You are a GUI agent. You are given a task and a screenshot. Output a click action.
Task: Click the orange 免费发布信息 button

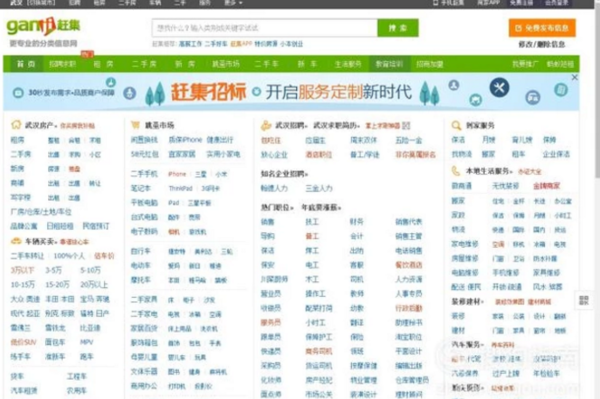[542, 28]
